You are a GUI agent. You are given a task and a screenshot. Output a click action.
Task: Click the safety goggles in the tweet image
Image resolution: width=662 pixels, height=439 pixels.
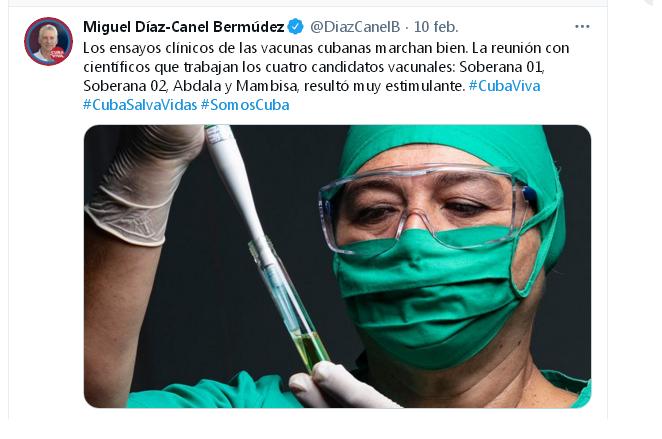pyautogui.click(x=426, y=207)
